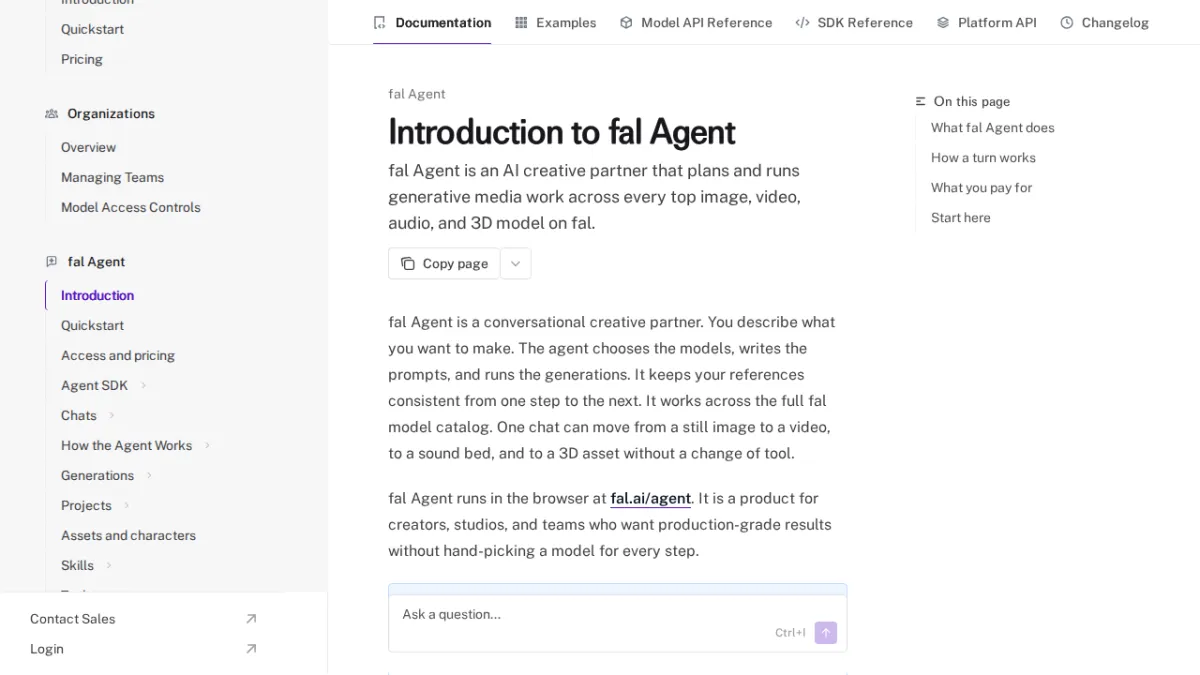
Task: Expand the Skills section chevron
Action: [x=109, y=566]
